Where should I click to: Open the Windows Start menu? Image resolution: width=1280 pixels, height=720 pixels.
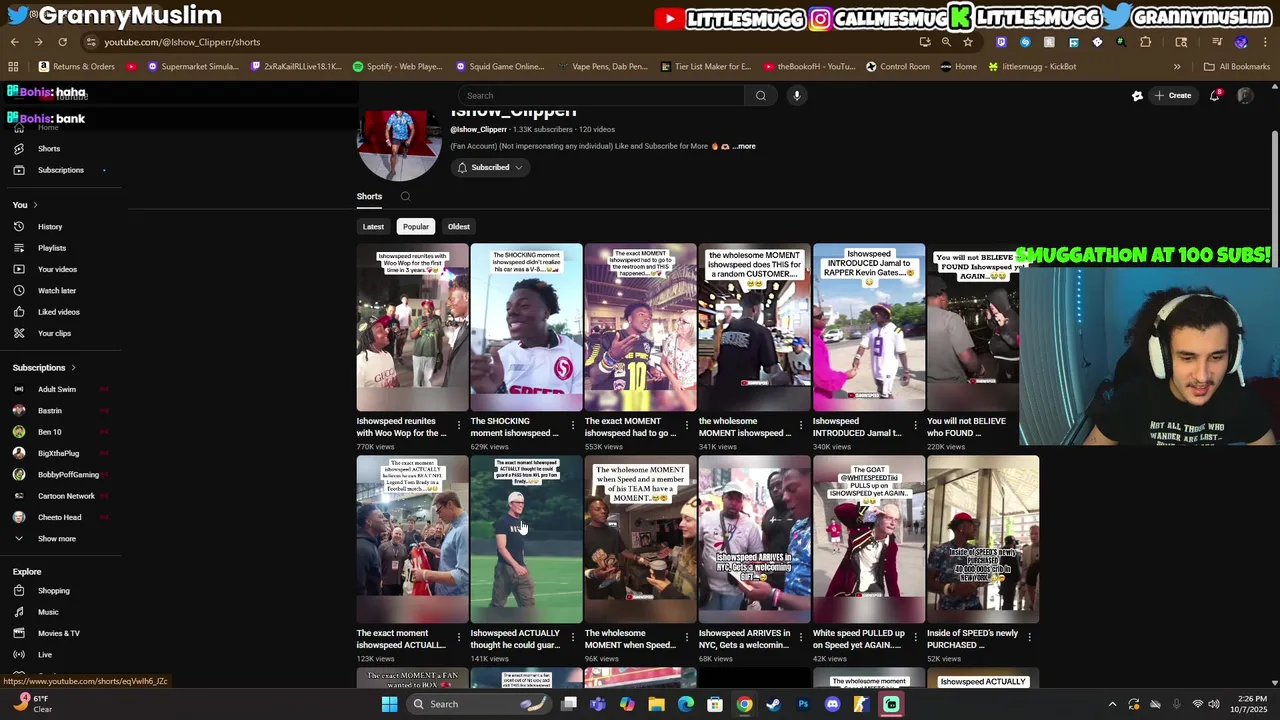389,704
